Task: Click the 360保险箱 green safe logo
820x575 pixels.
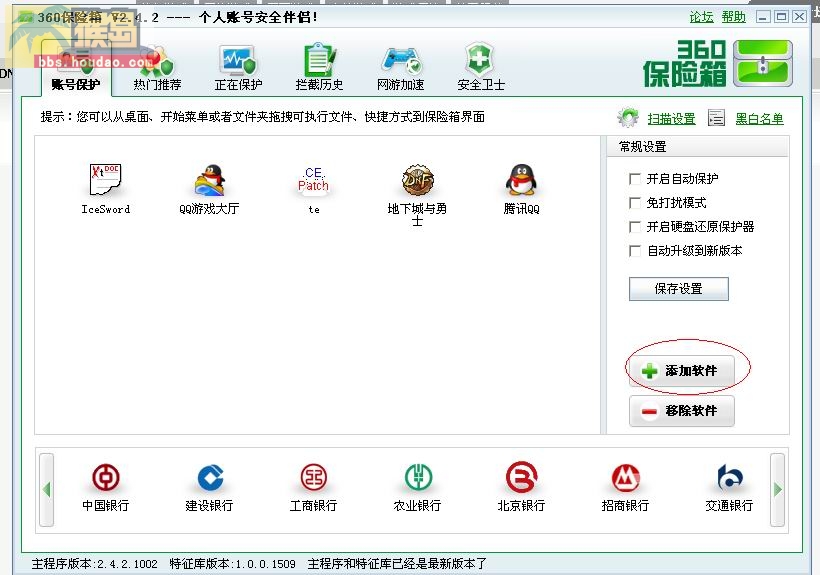Action: tap(763, 64)
